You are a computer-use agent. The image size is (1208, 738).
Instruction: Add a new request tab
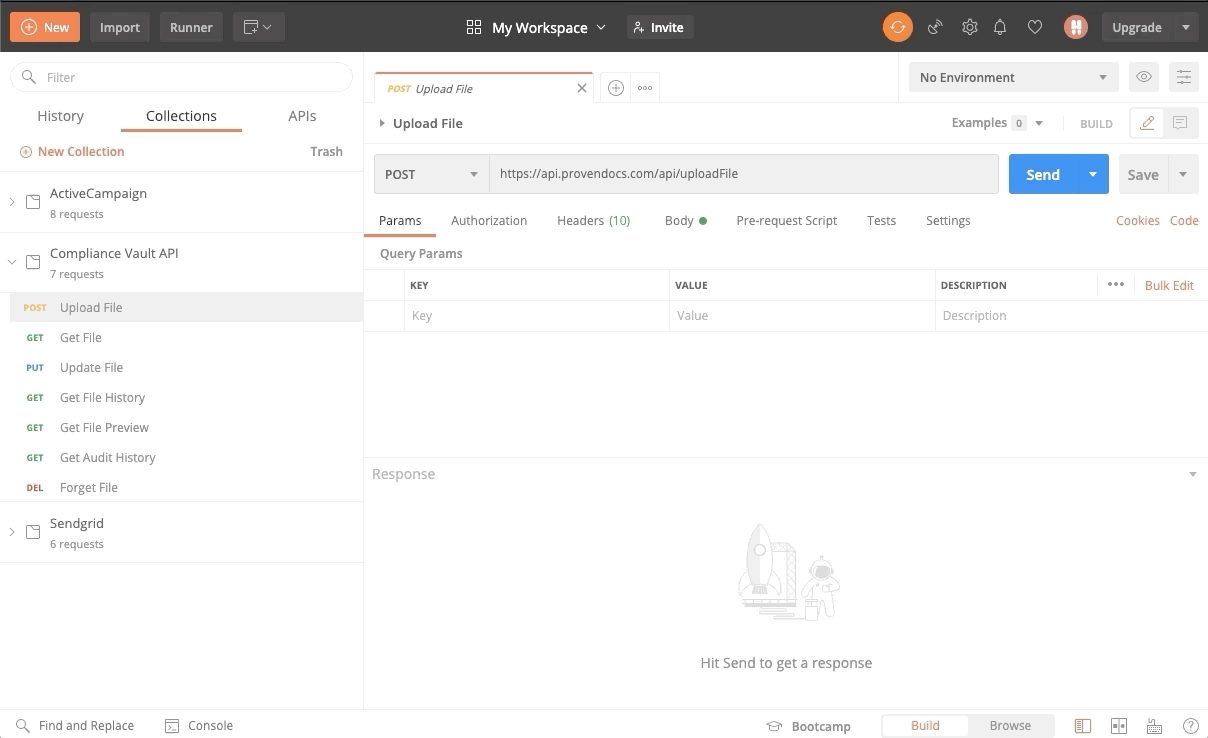616,88
